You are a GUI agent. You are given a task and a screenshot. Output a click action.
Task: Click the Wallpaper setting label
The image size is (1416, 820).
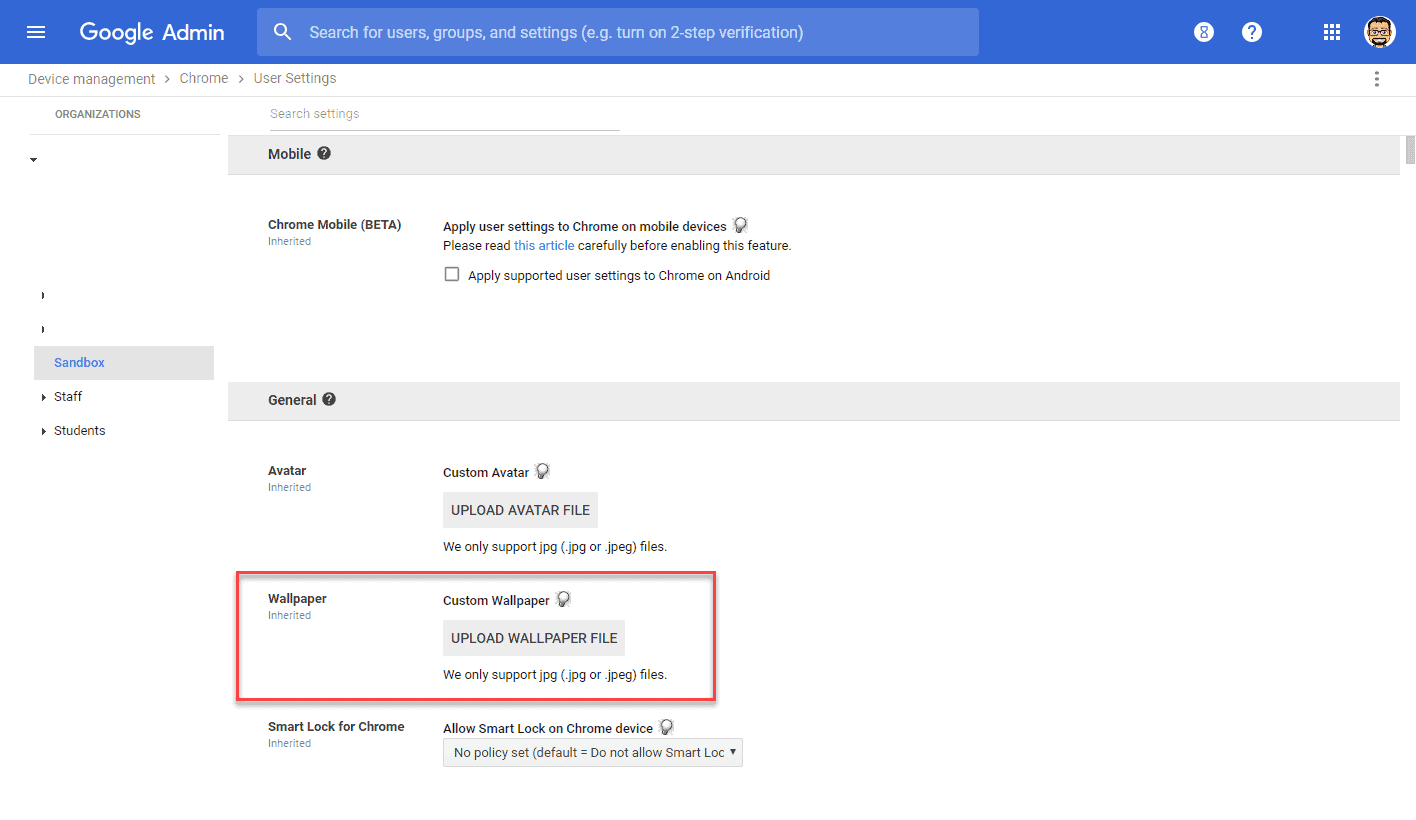point(297,599)
